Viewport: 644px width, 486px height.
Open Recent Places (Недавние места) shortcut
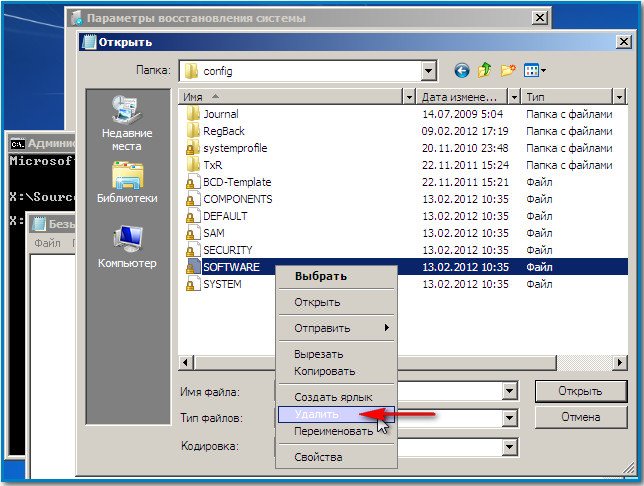(x=126, y=124)
